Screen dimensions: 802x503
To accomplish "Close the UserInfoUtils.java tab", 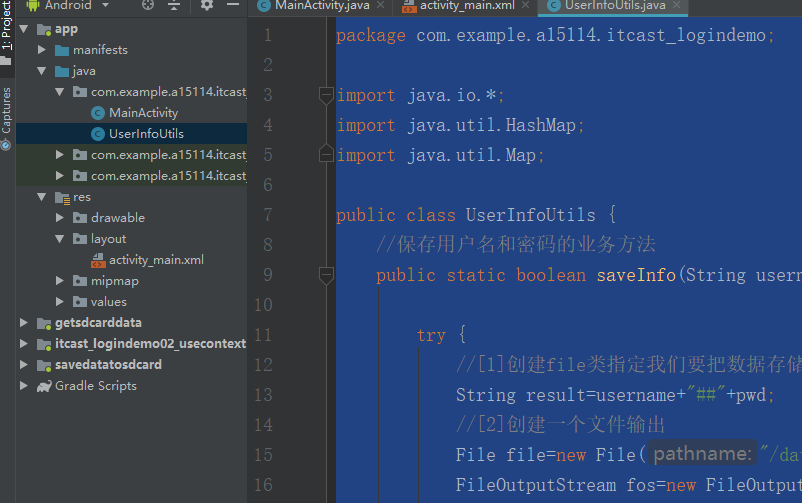I will (677, 5).
